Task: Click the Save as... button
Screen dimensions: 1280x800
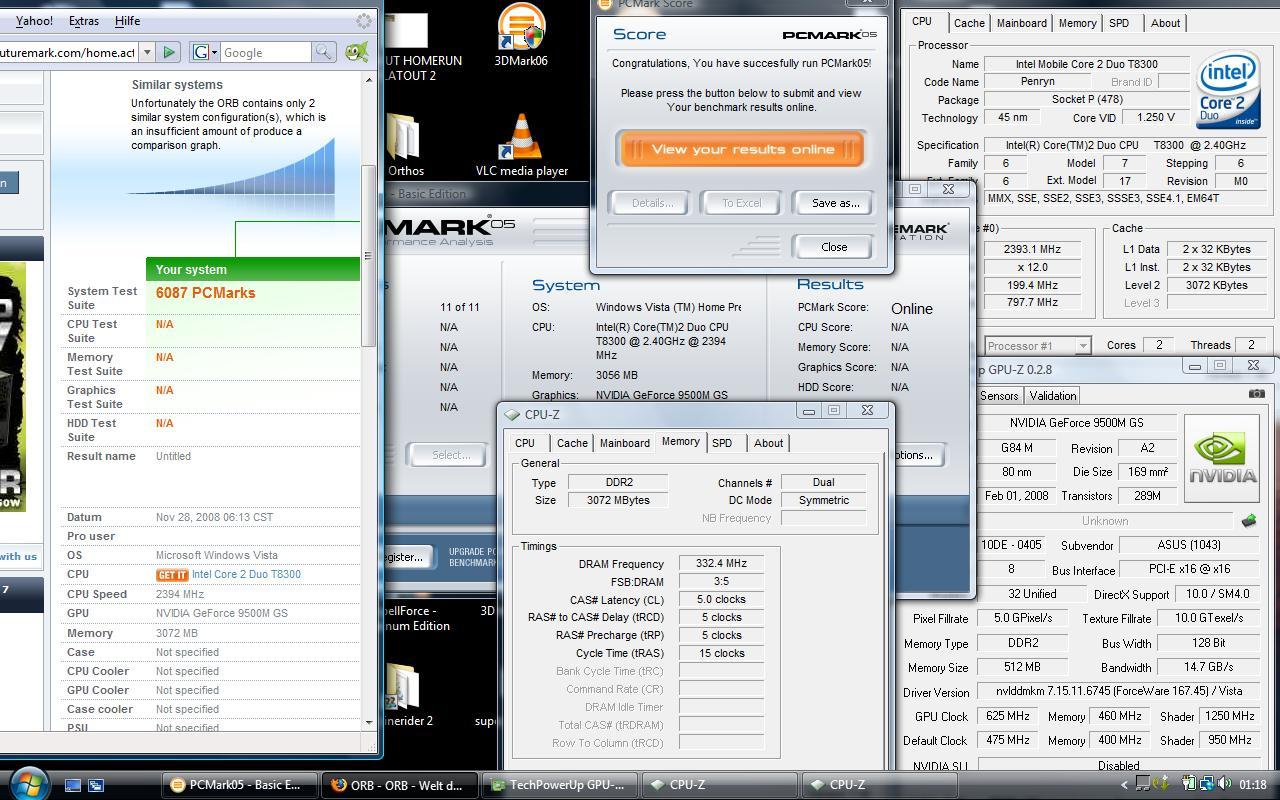Action: pyautogui.click(x=835, y=203)
